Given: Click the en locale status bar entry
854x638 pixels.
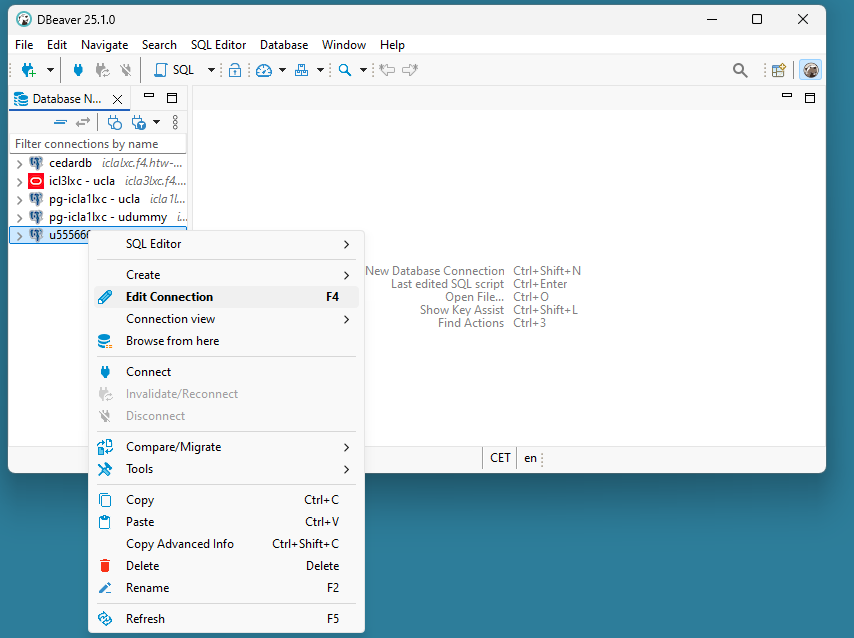Looking at the screenshot, I should point(530,458).
